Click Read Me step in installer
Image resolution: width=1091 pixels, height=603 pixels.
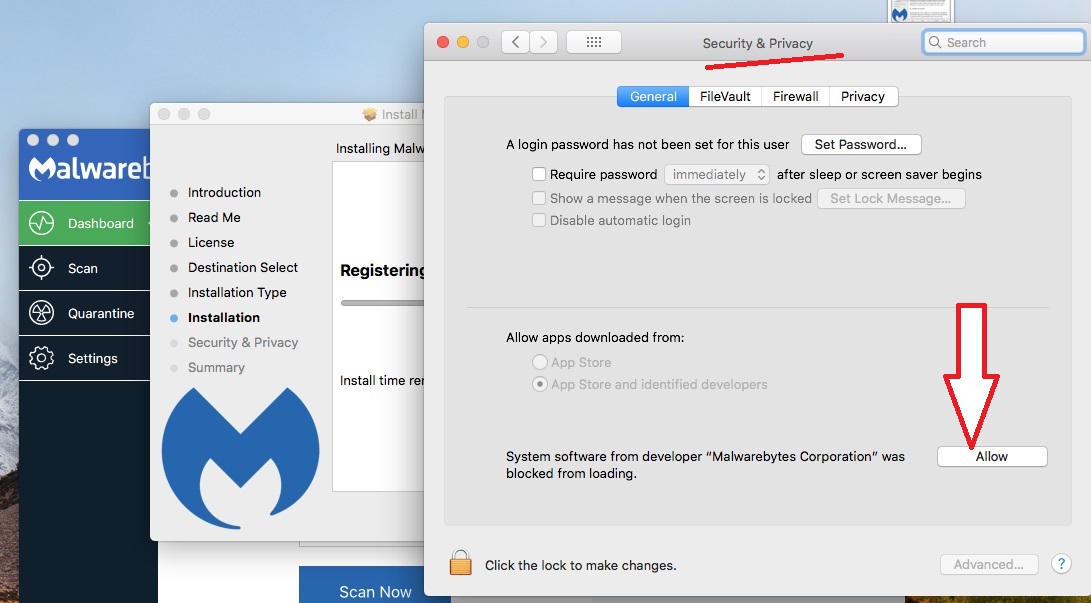[214, 218]
